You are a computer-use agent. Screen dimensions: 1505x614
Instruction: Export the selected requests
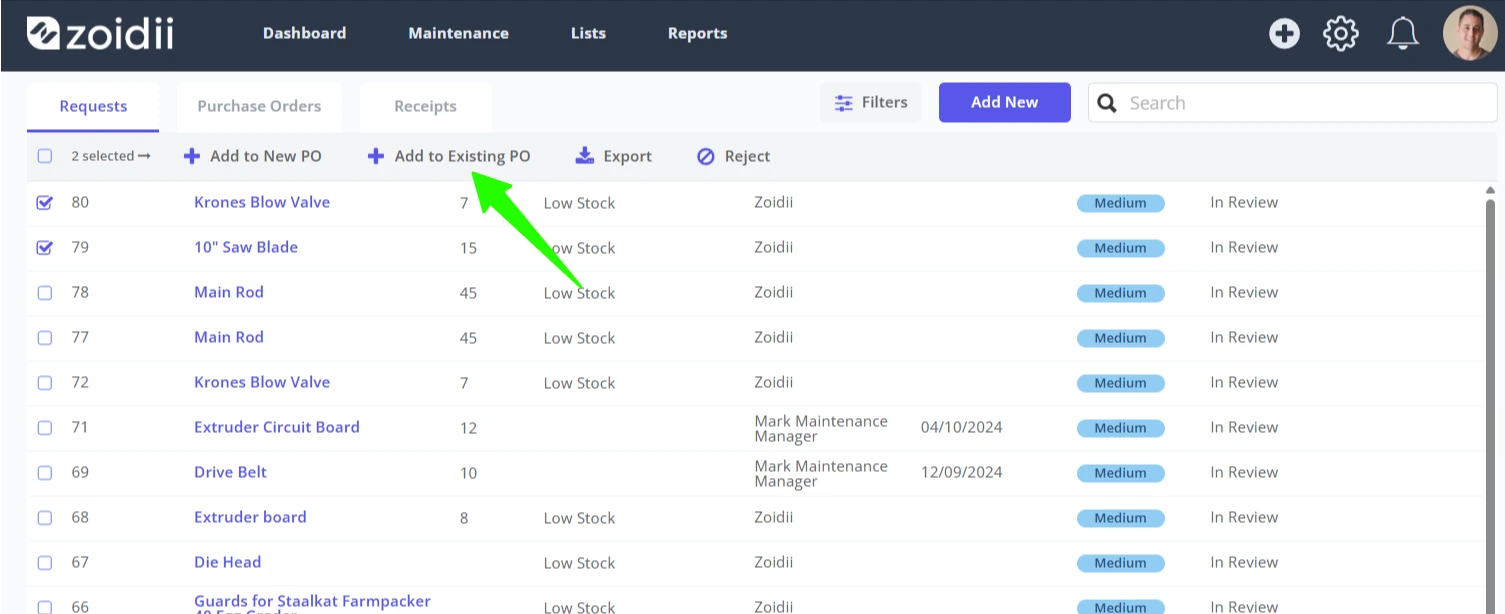pyautogui.click(x=613, y=156)
